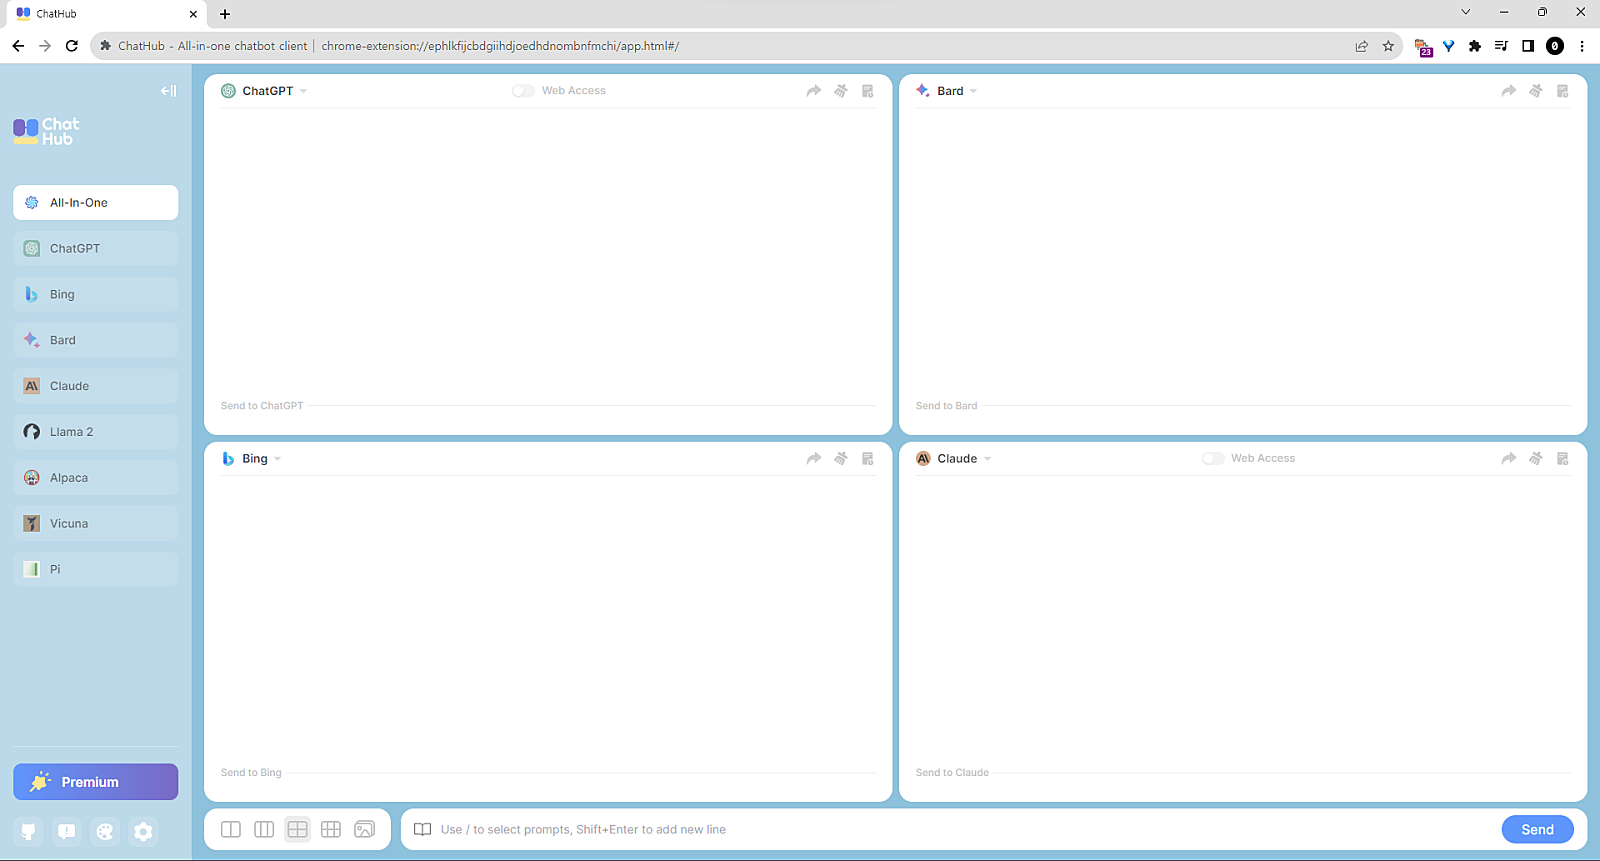Open the ChatGPT chat in sidebar
Viewport: 1600px width, 861px height.
click(x=96, y=248)
